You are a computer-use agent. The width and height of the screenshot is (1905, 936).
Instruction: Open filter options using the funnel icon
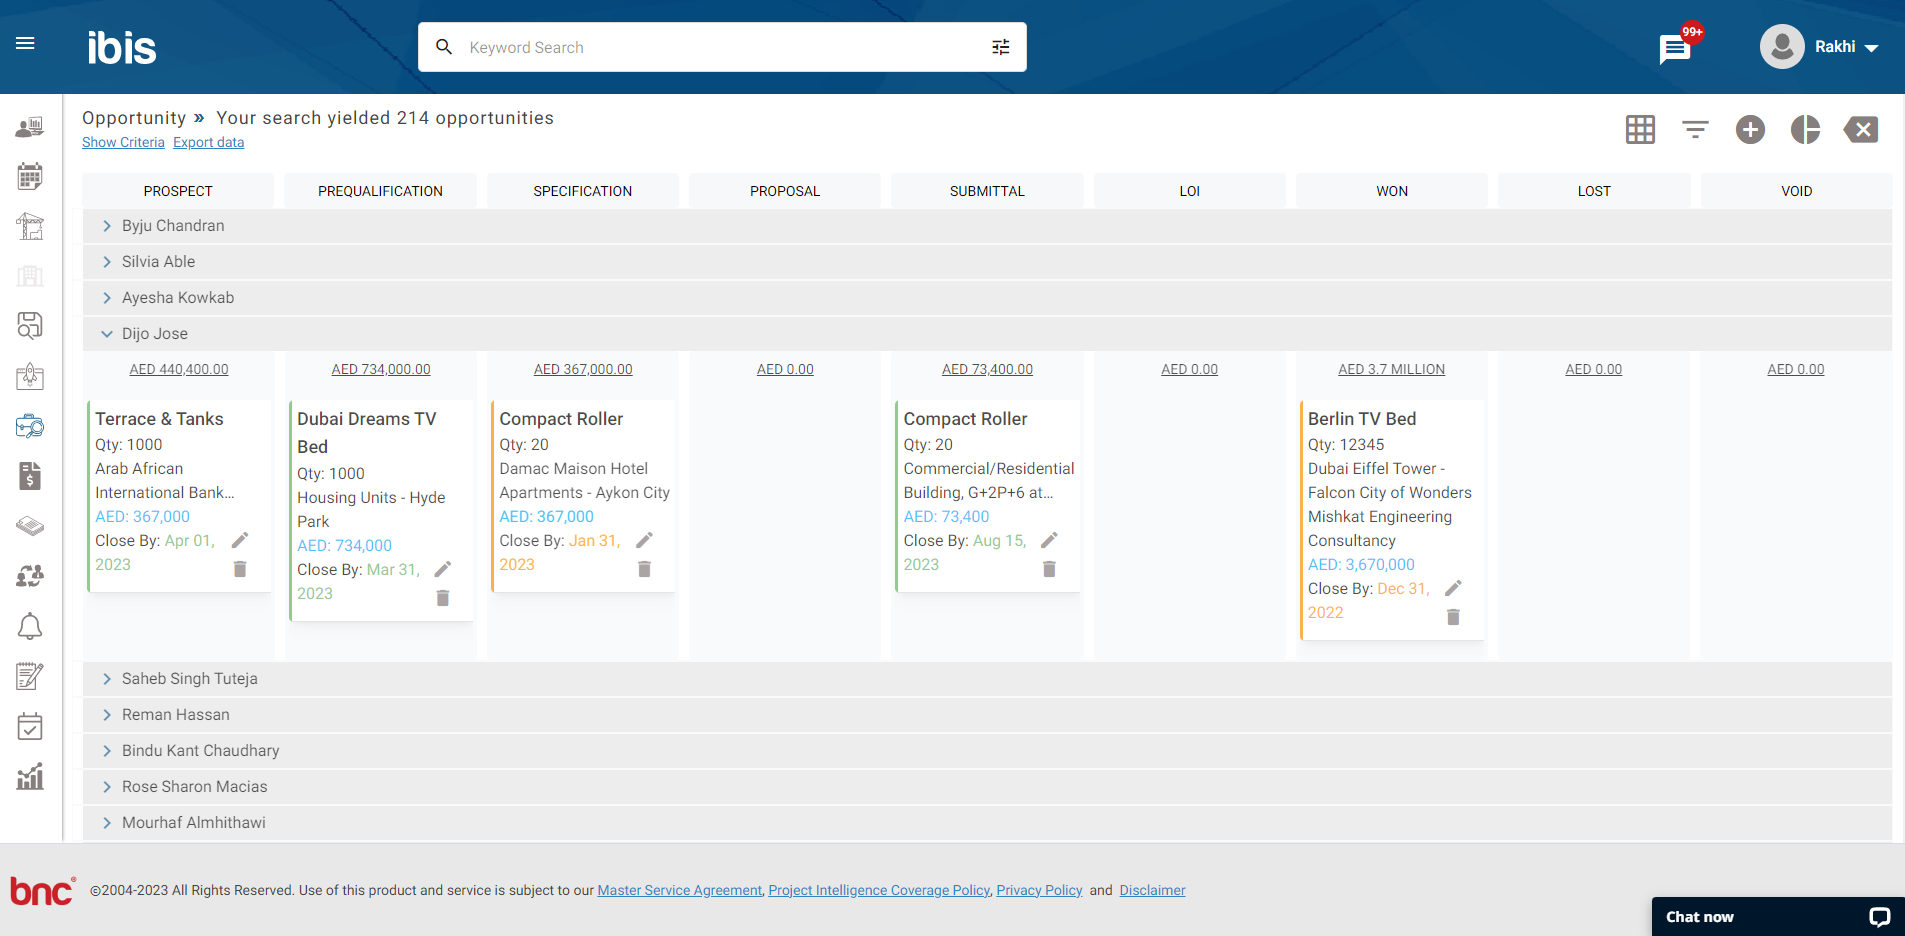[1694, 129]
